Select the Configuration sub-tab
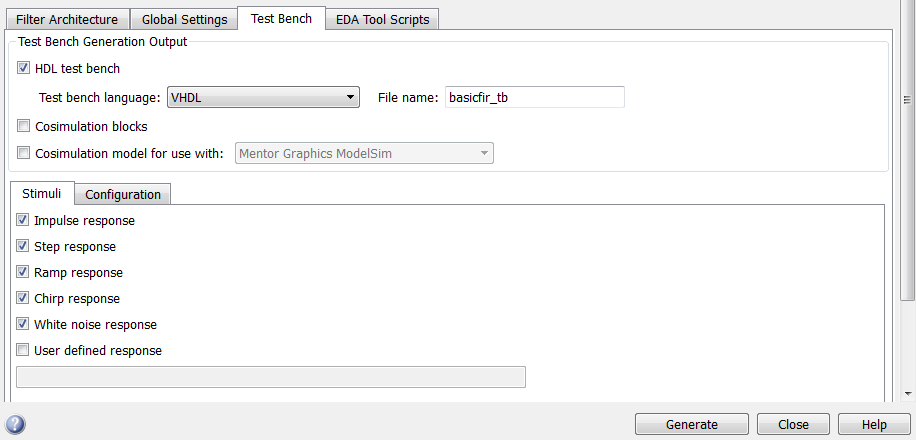The image size is (916, 440). coord(123,194)
